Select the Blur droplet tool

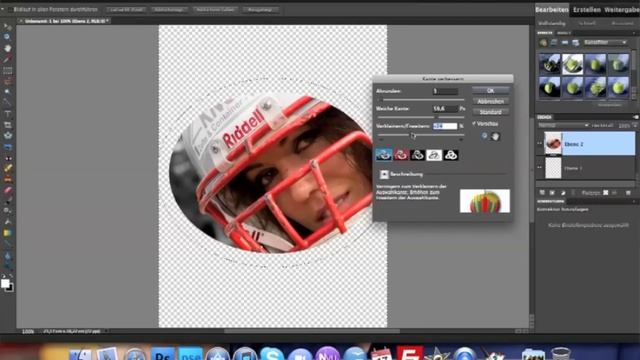click(7, 256)
